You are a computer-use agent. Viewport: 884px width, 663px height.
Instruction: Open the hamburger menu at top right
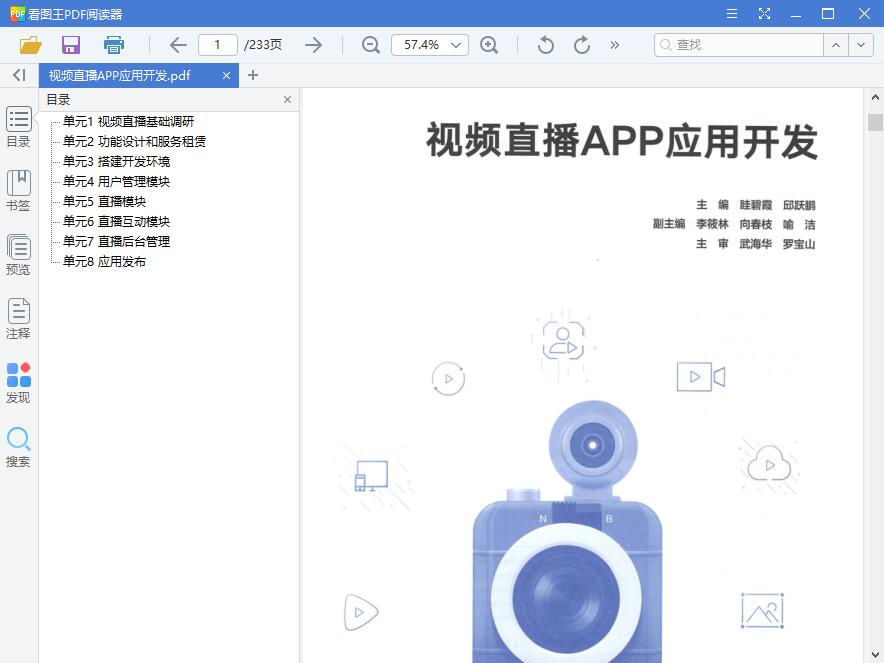point(731,13)
